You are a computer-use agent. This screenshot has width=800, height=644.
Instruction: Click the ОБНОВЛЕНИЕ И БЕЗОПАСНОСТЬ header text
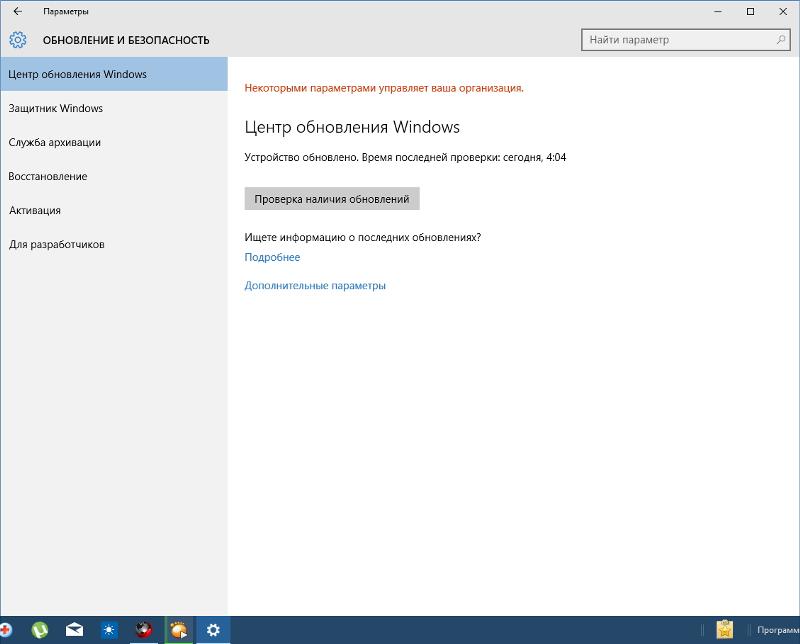point(126,40)
